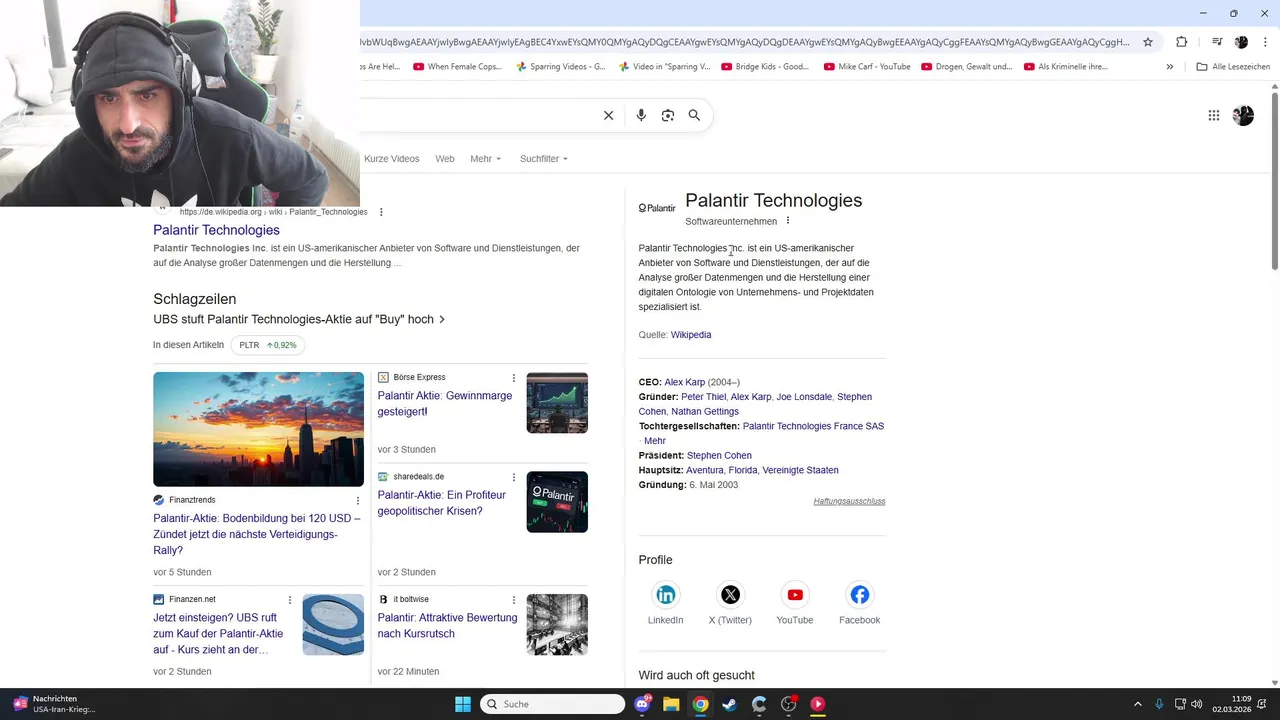Image resolution: width=1280 pixels, height=720 pixels.
Task: Open the Suchfilter dropdown
Action: click(x=544, y=159)
